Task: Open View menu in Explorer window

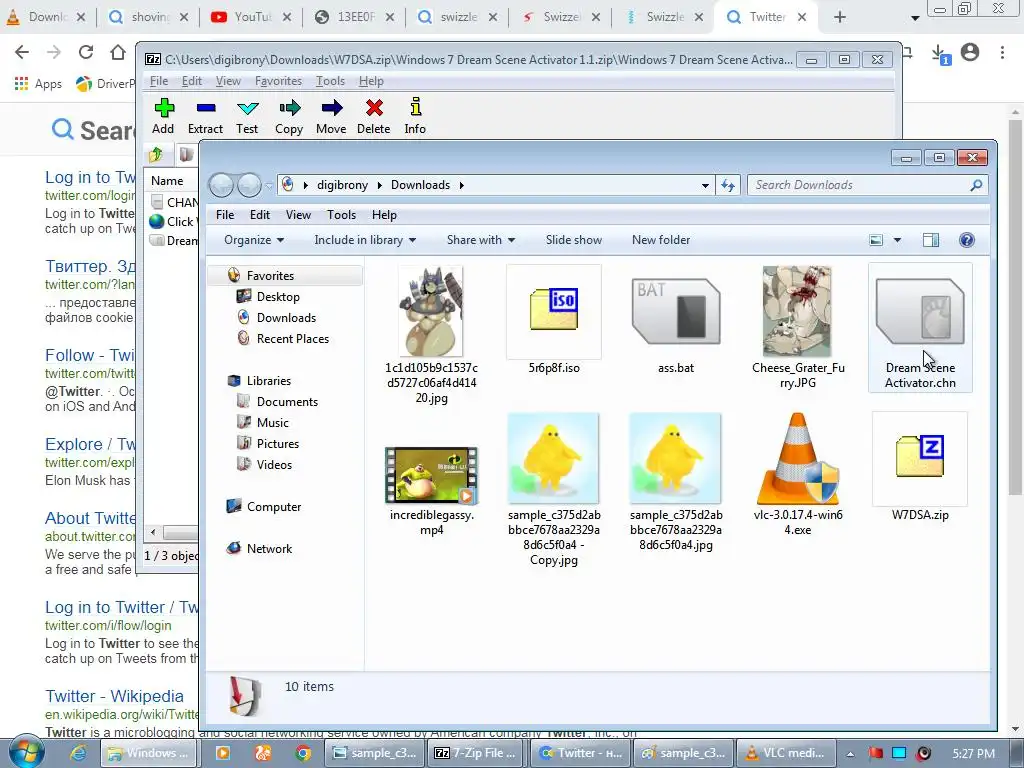Action: pos(298,215)
